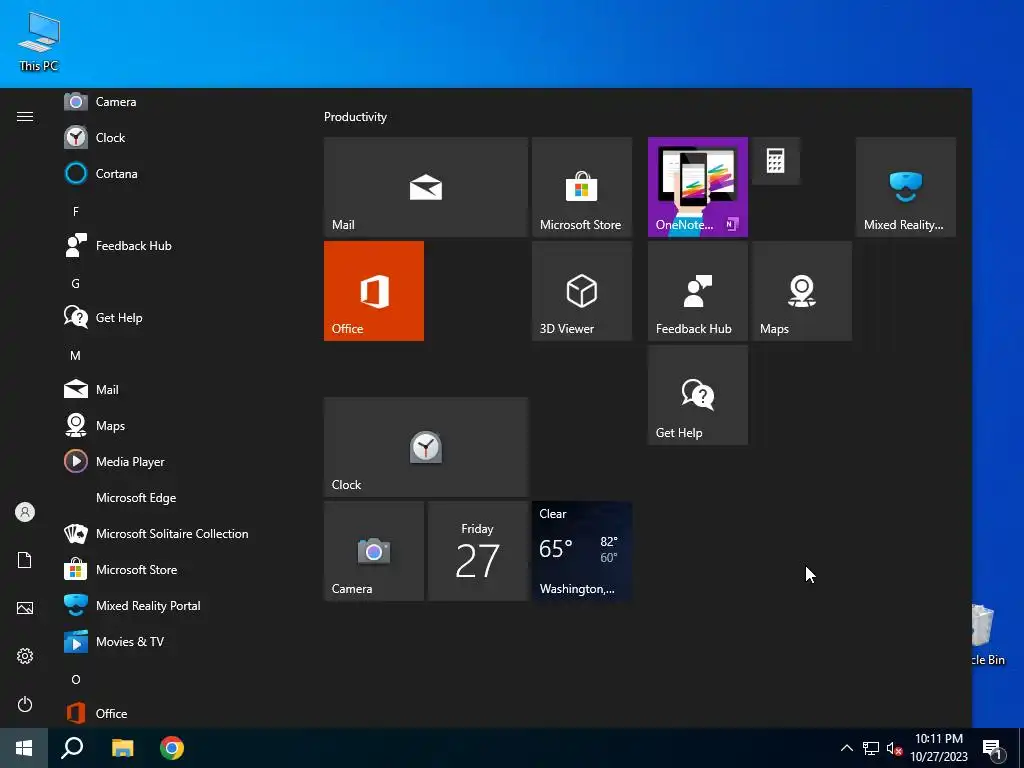Click the letter F section header
The width and height of the screenshot is (1024, 768).
[x=76, y=212]
